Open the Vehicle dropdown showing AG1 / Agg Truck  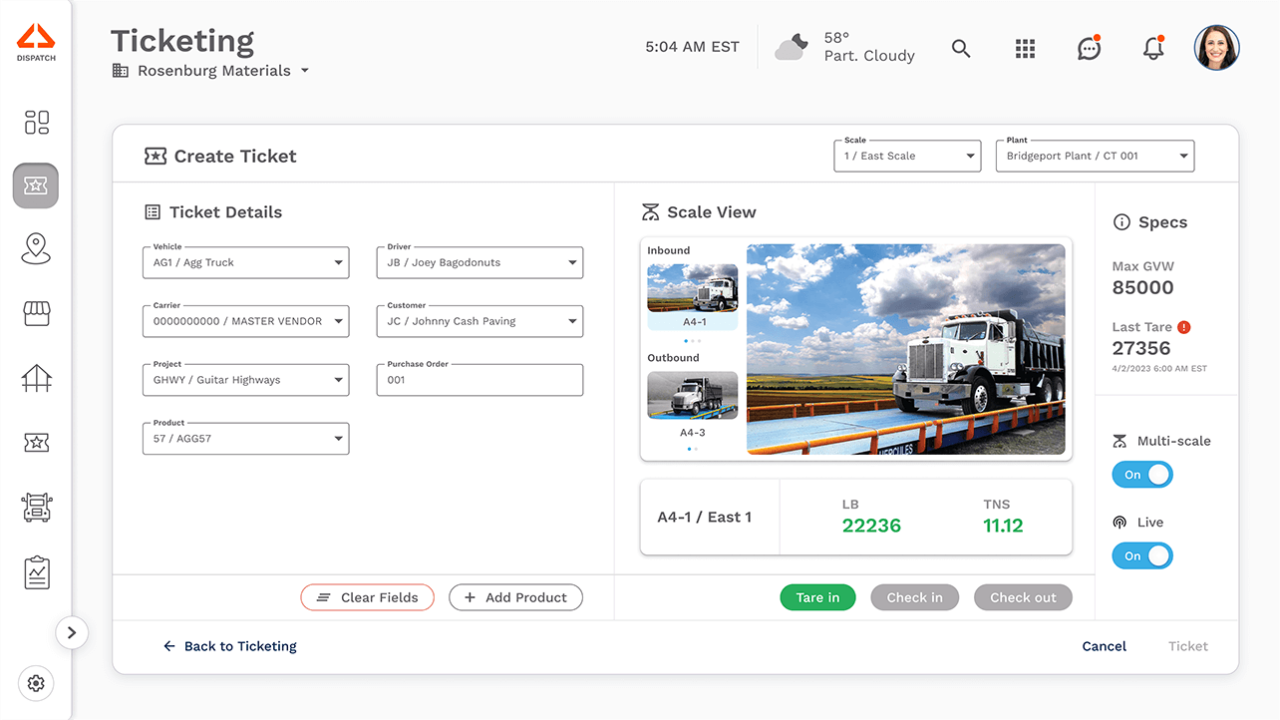point(245,262)
